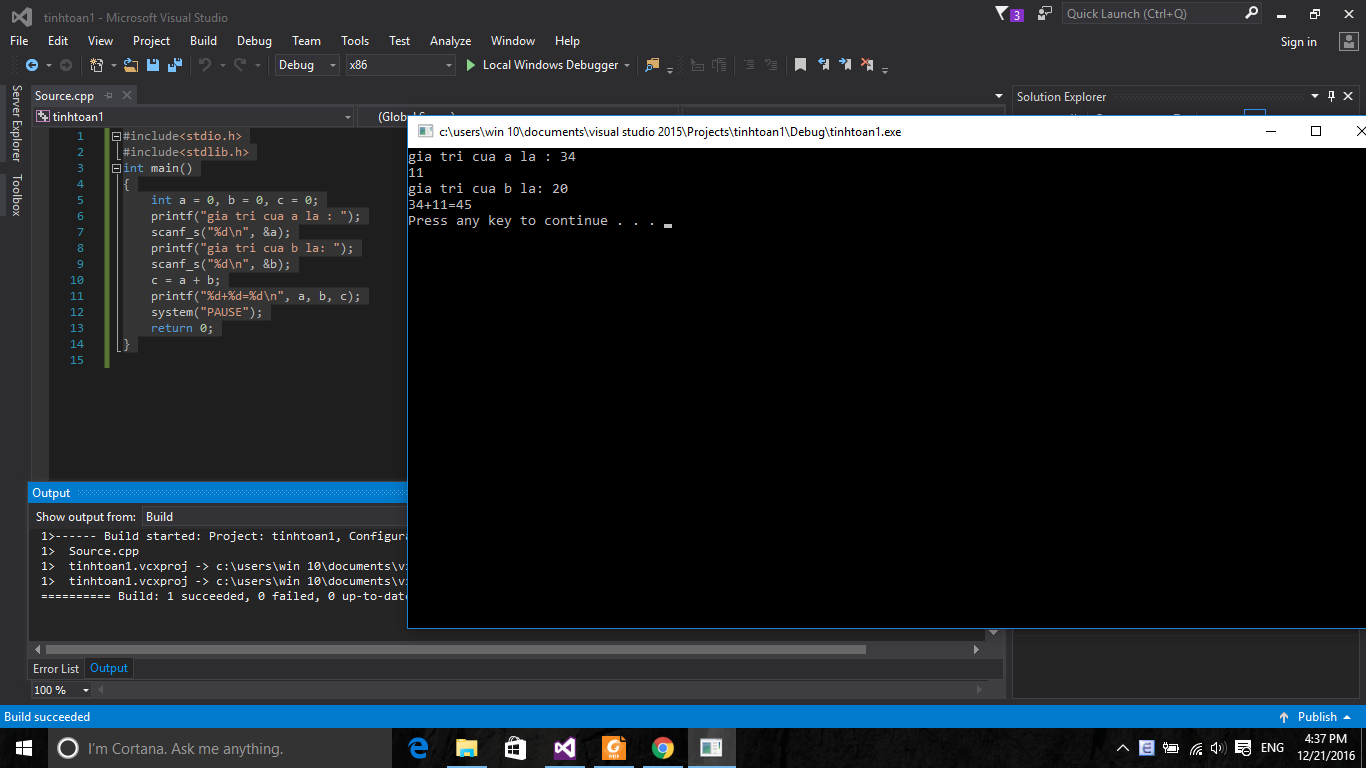
Task: Open the Debug configuration dropdown
Action: 308,65
